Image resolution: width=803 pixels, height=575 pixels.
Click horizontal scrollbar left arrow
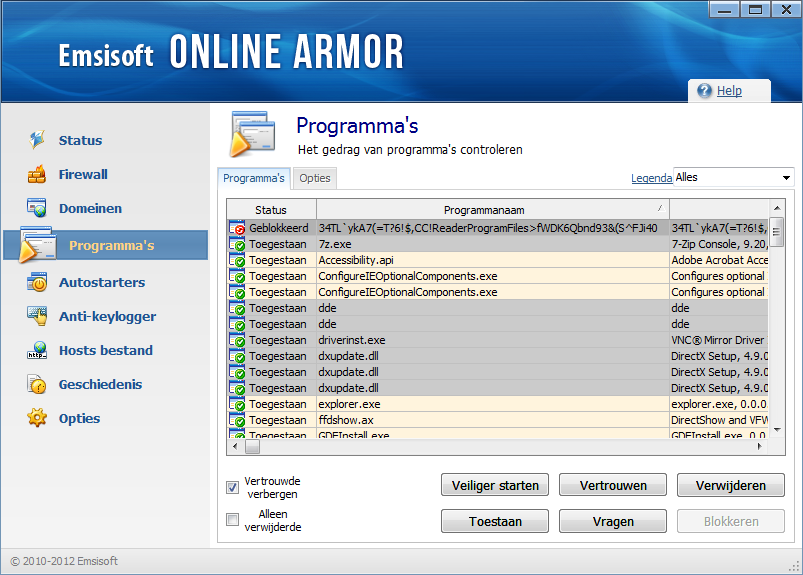235,446
